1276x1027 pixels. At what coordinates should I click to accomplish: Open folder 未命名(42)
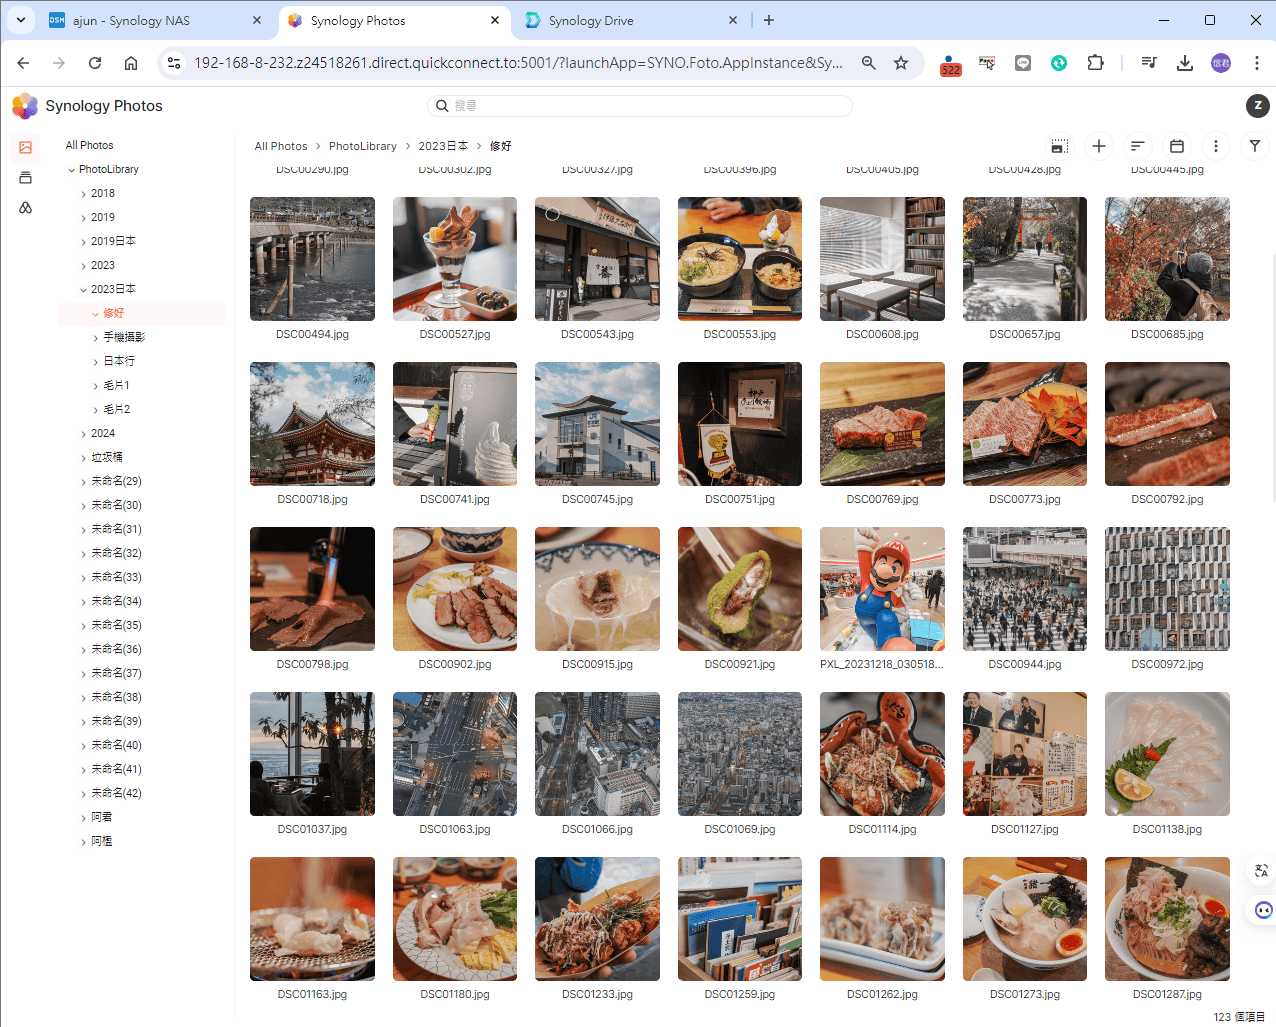coord(116,793)
